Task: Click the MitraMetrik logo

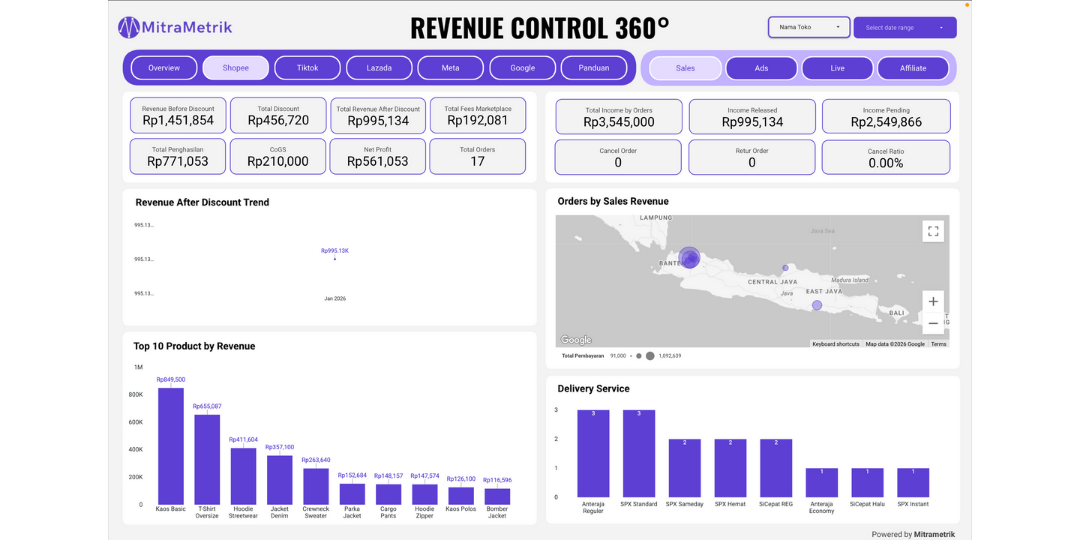Action: click(175, 27)
